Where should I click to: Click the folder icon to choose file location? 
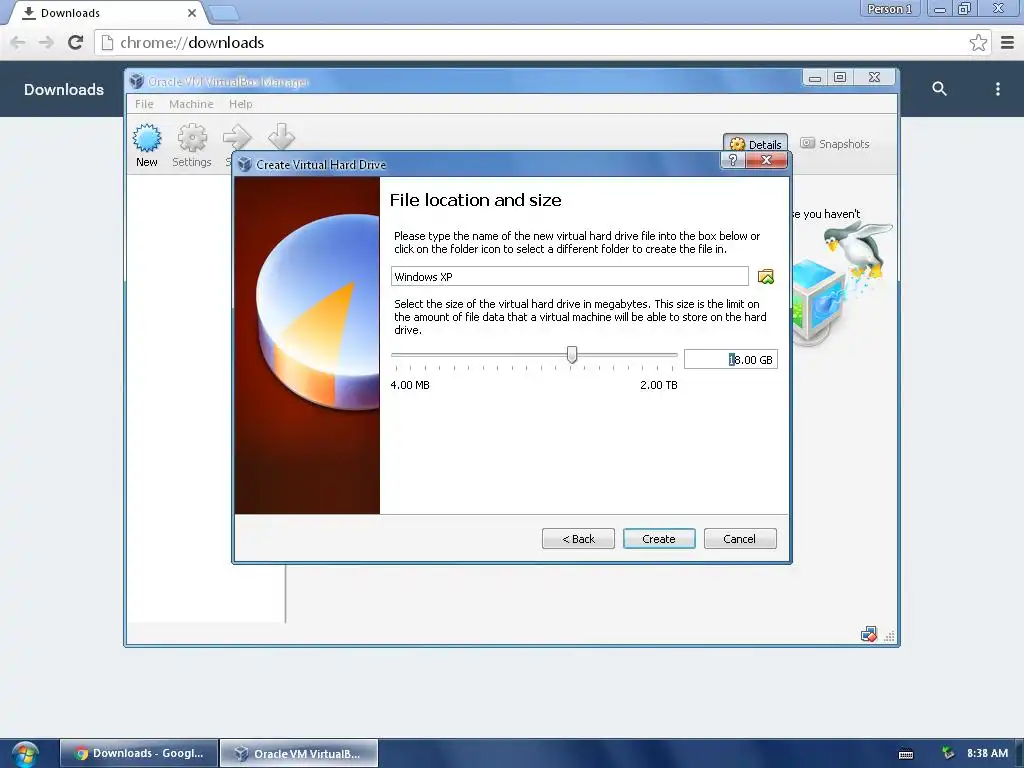click(765, 277)
